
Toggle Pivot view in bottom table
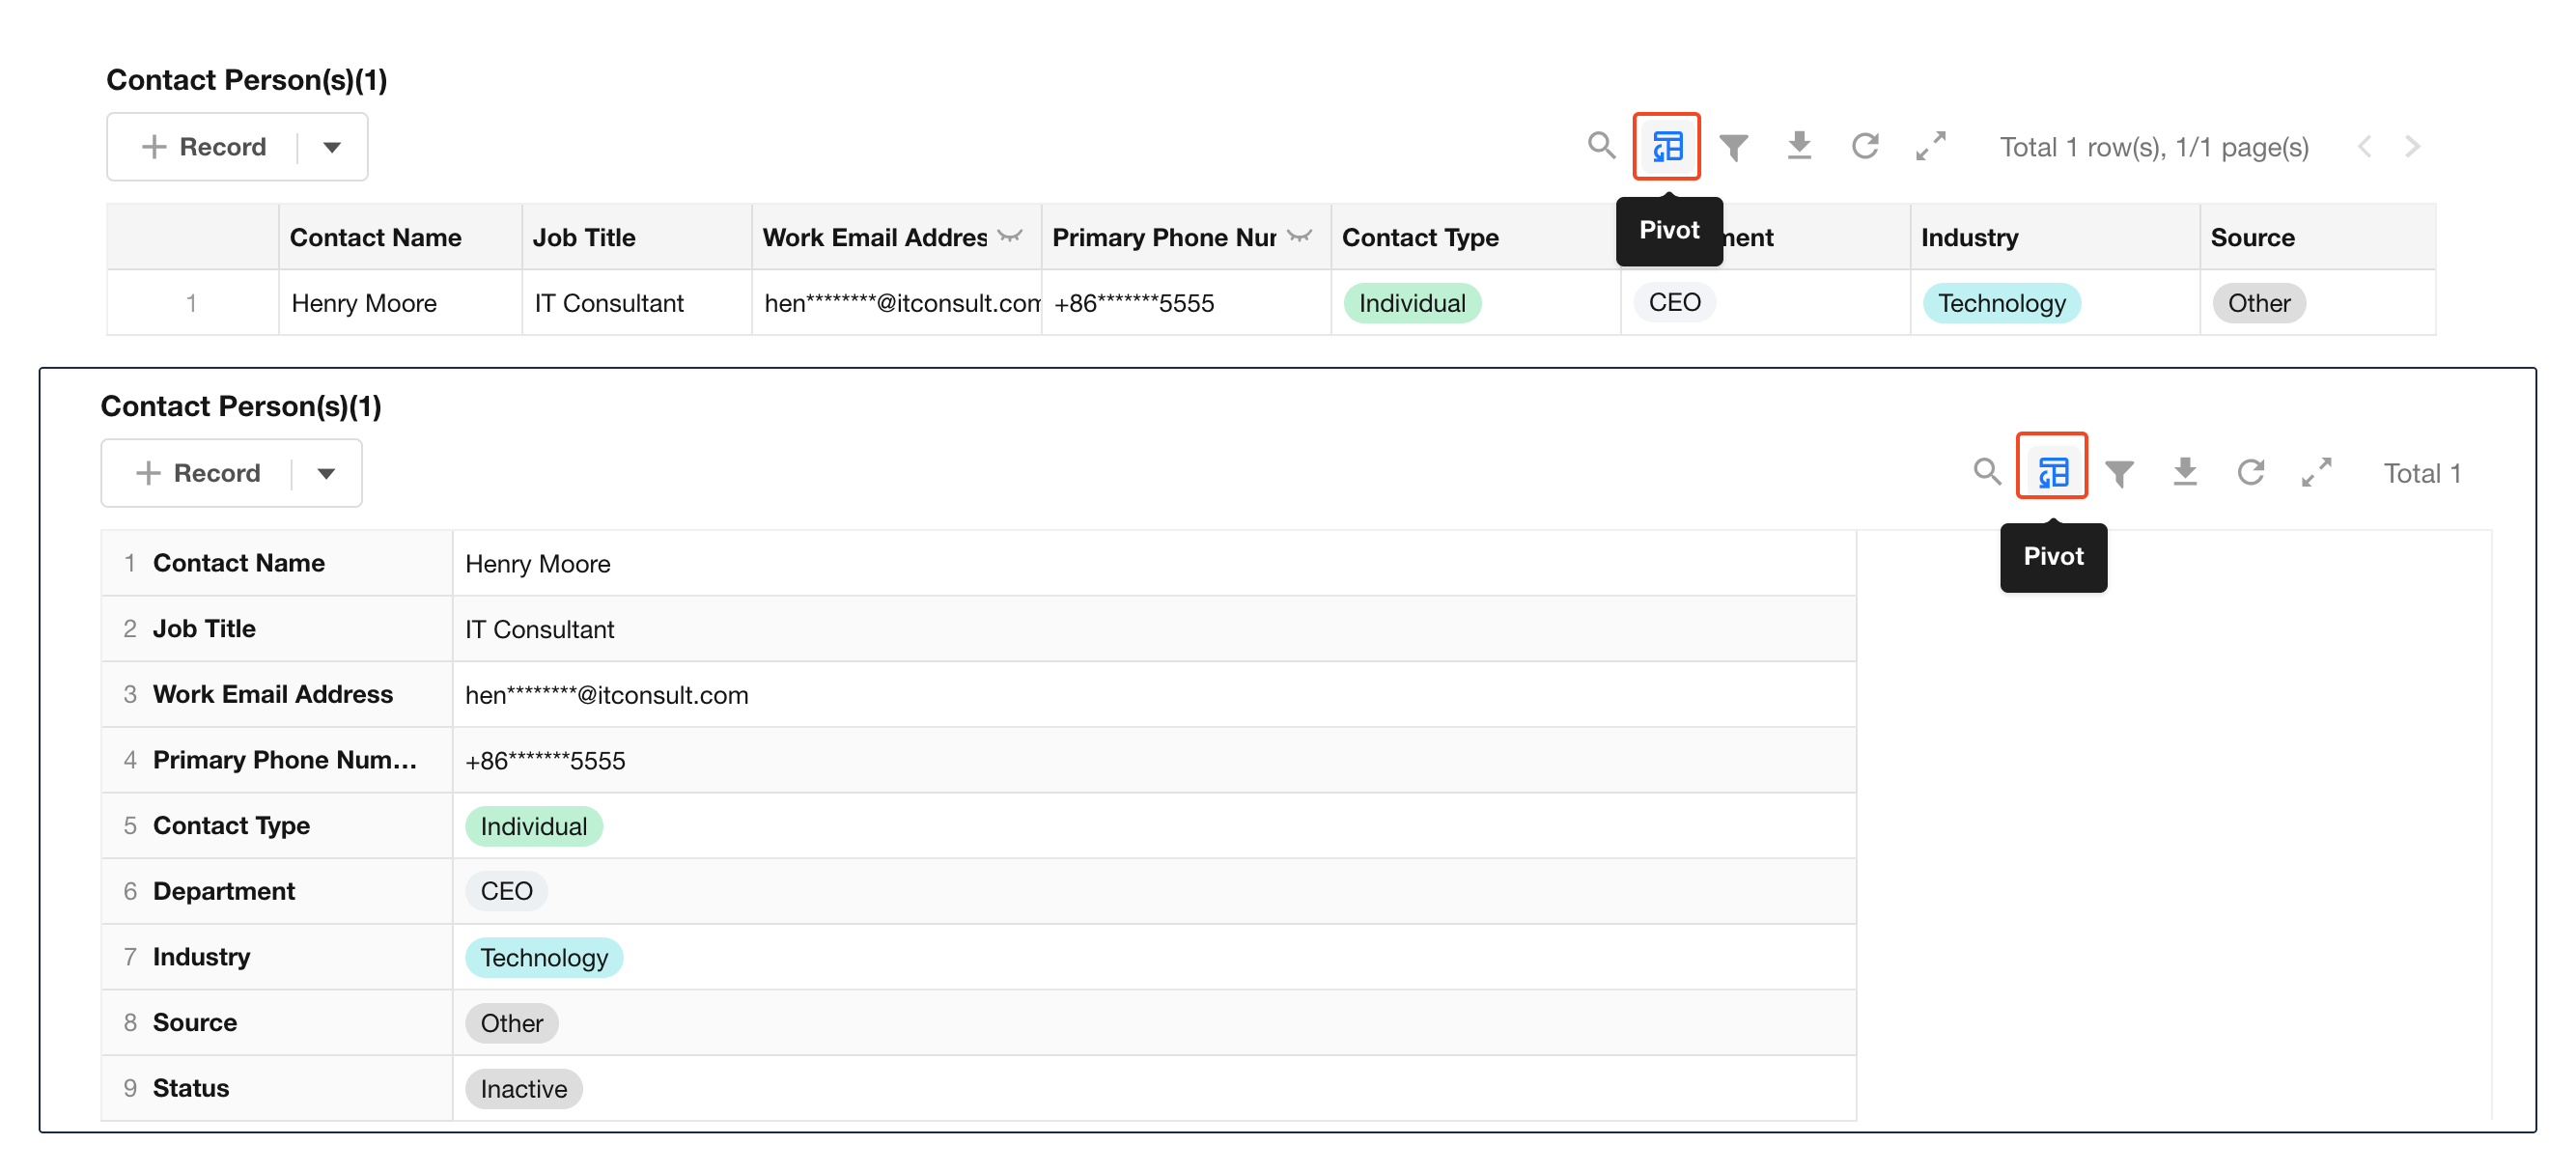pyautogui.click(x=2051, y=472)
